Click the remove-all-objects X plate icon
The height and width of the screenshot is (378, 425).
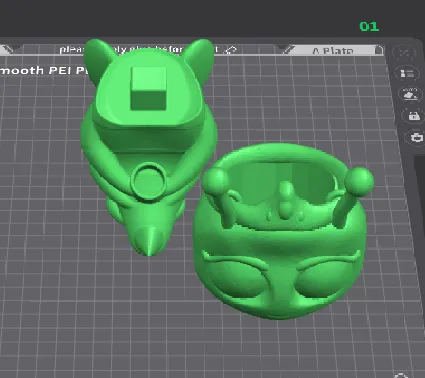[x=404, y=52]
